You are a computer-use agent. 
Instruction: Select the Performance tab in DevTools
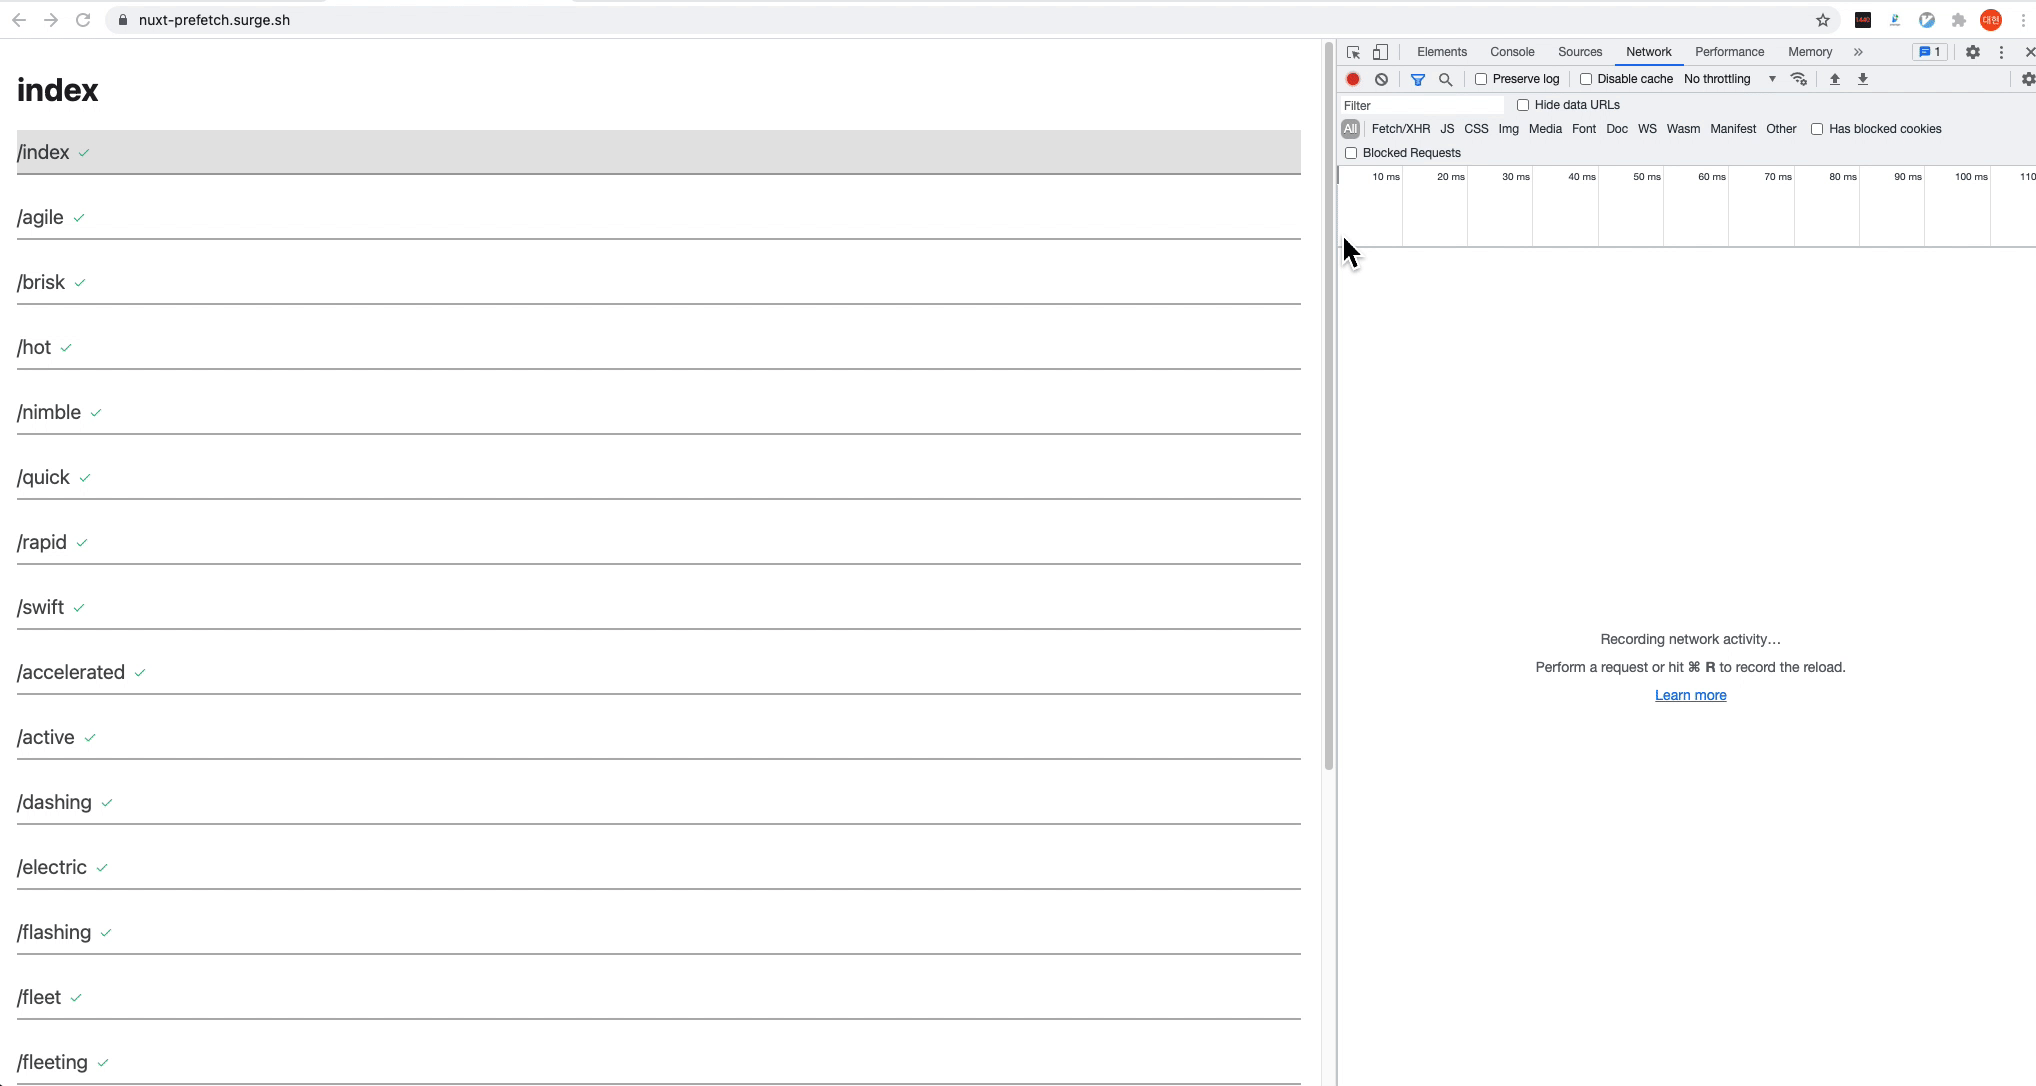1730,51
